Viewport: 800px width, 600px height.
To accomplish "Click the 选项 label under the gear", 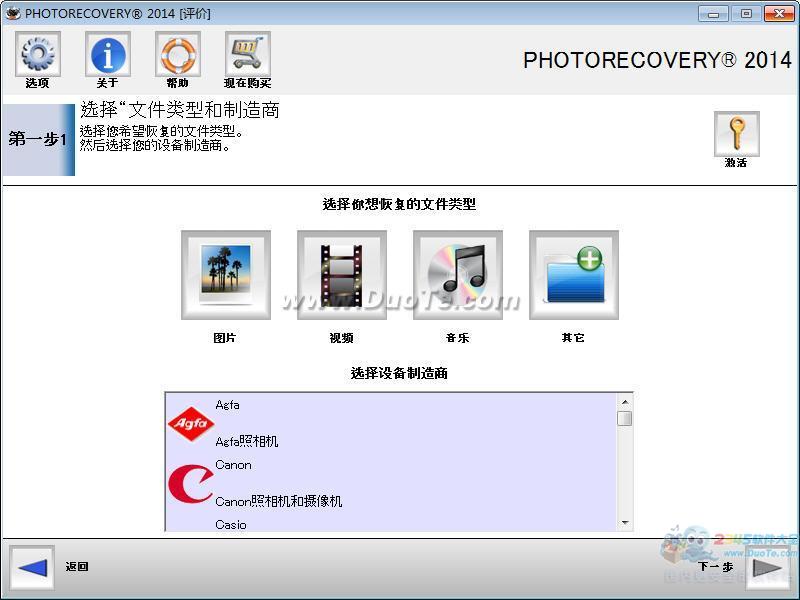I will pos(37,83).
